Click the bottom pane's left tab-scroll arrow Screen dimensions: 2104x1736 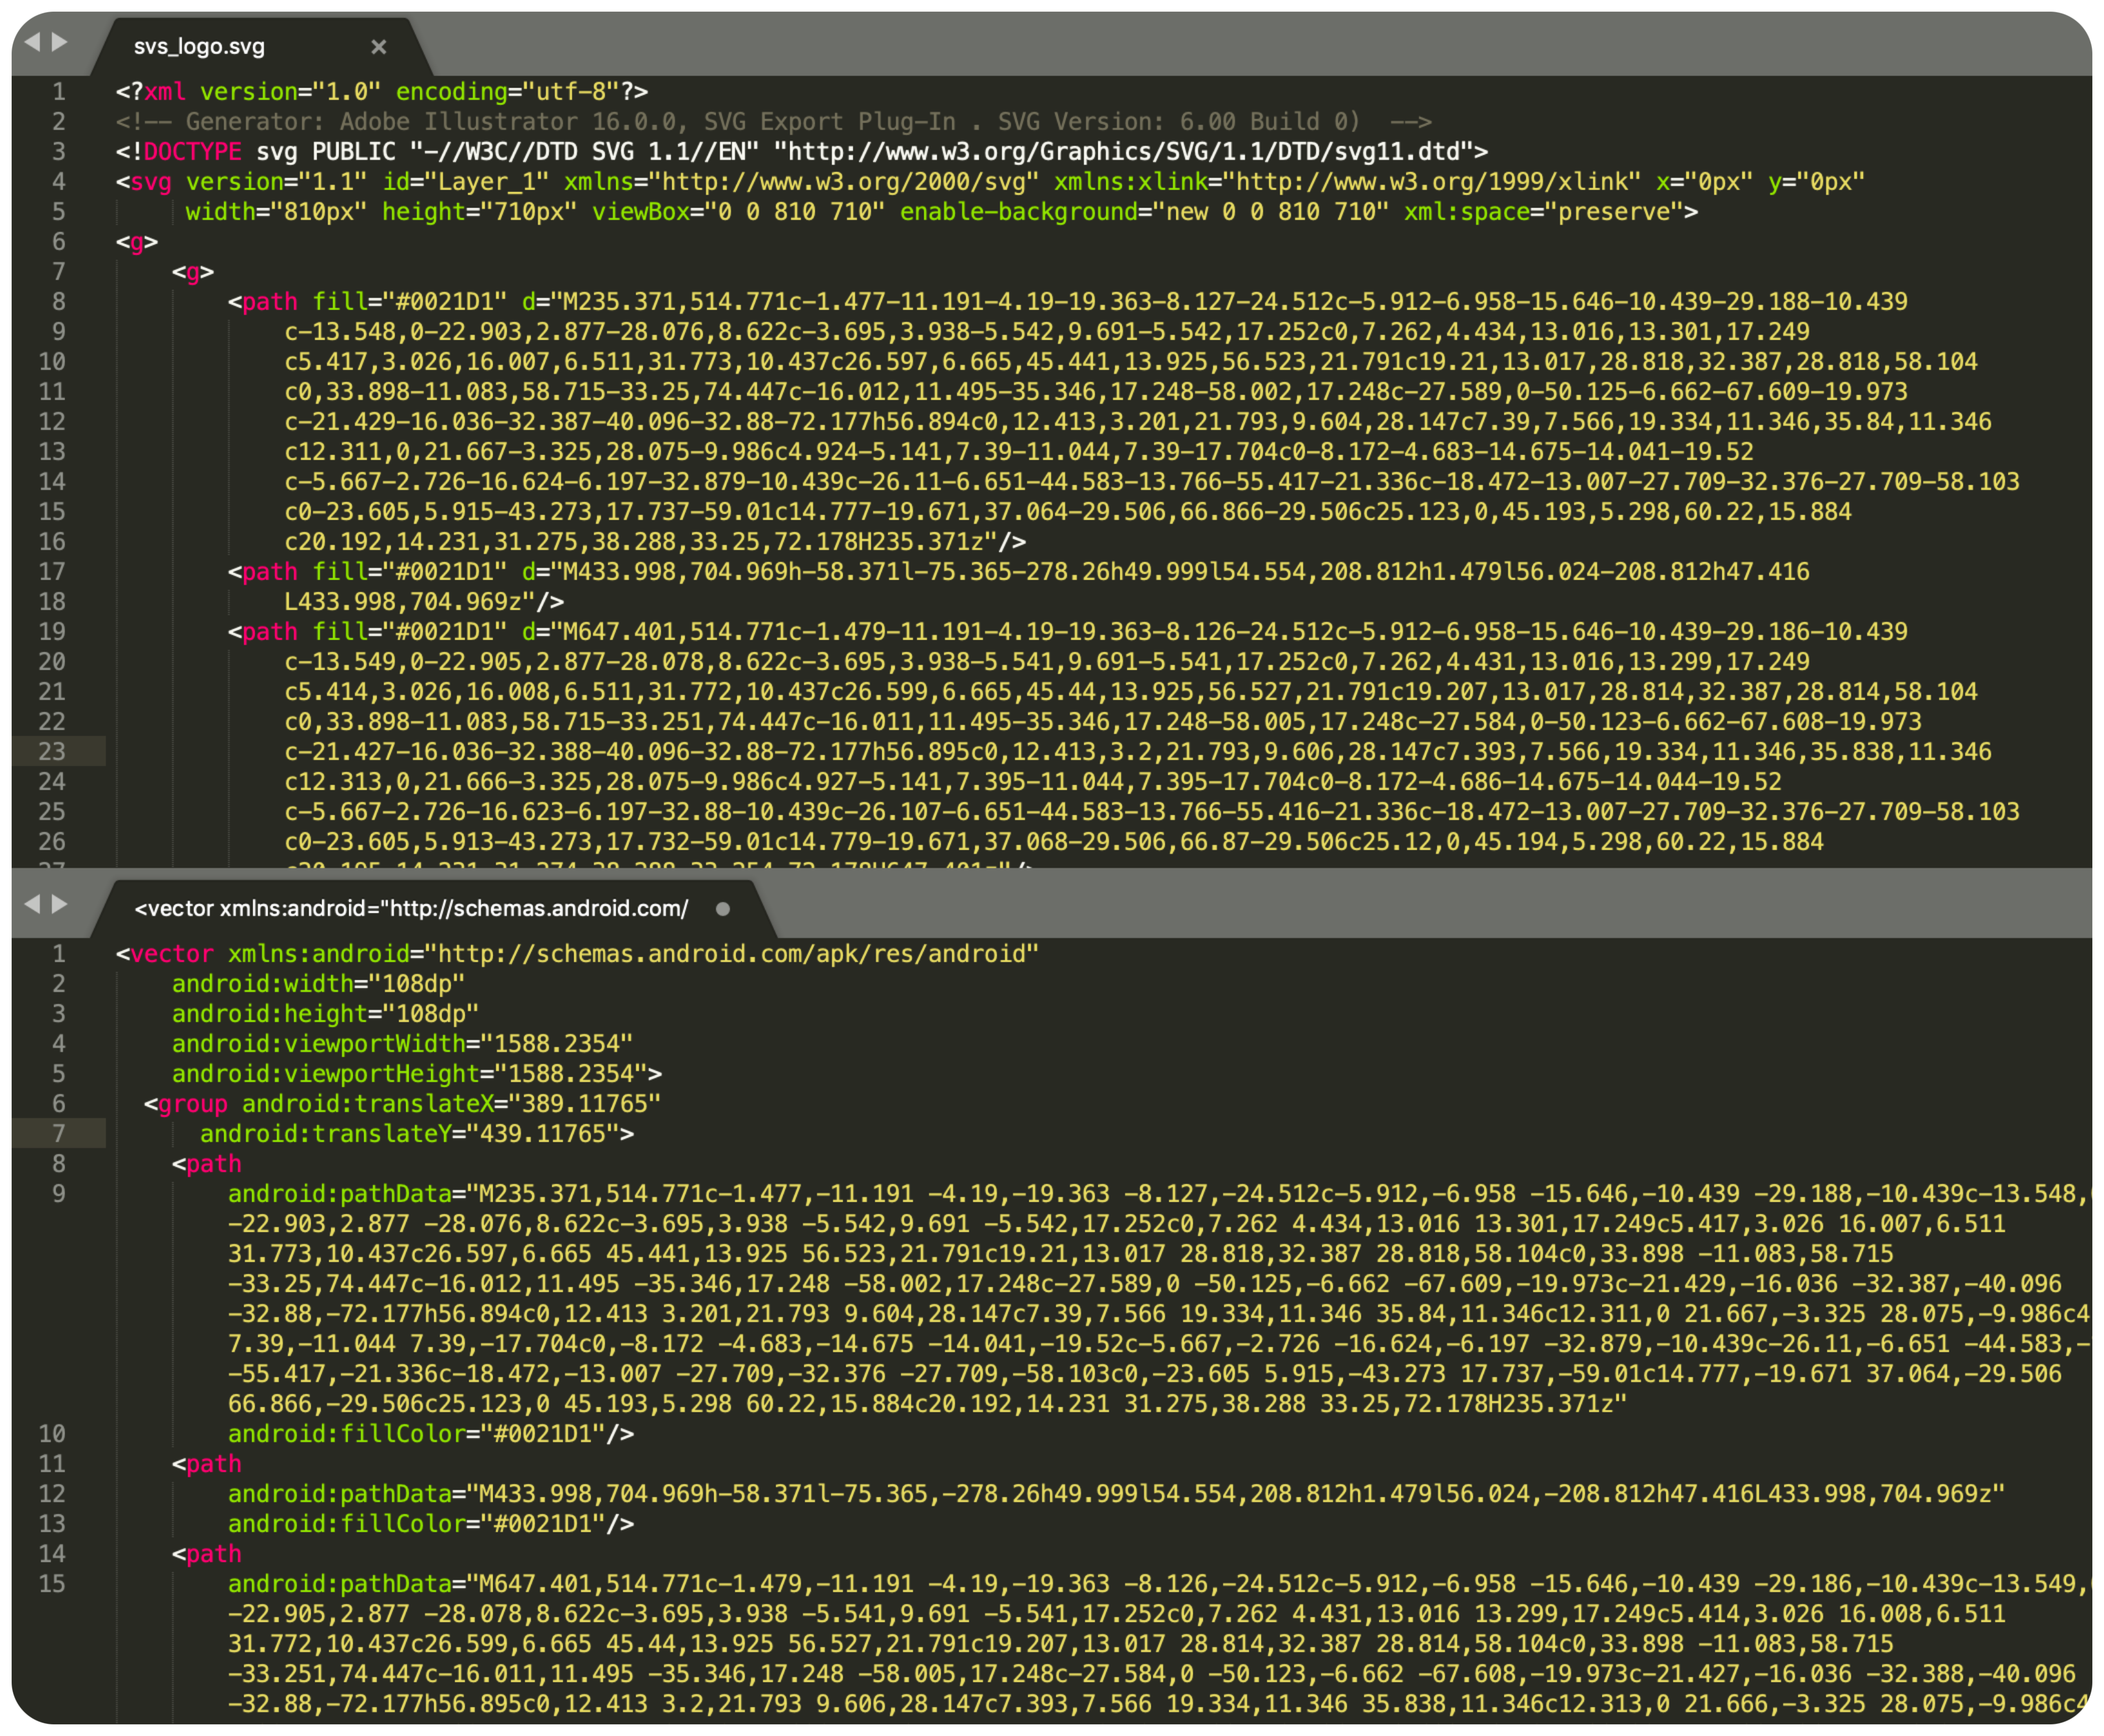pyautogui.click(x=32, y=904)
